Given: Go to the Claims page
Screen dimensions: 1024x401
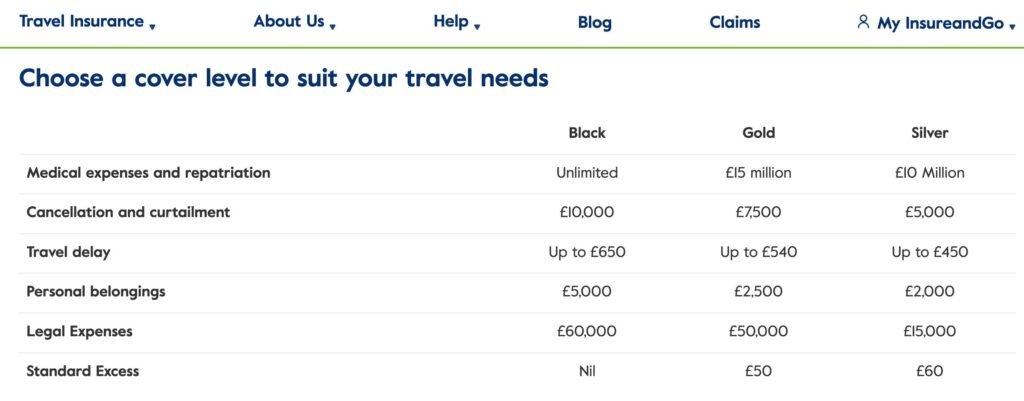Looking at the screenshot, I should coord(735,22).
